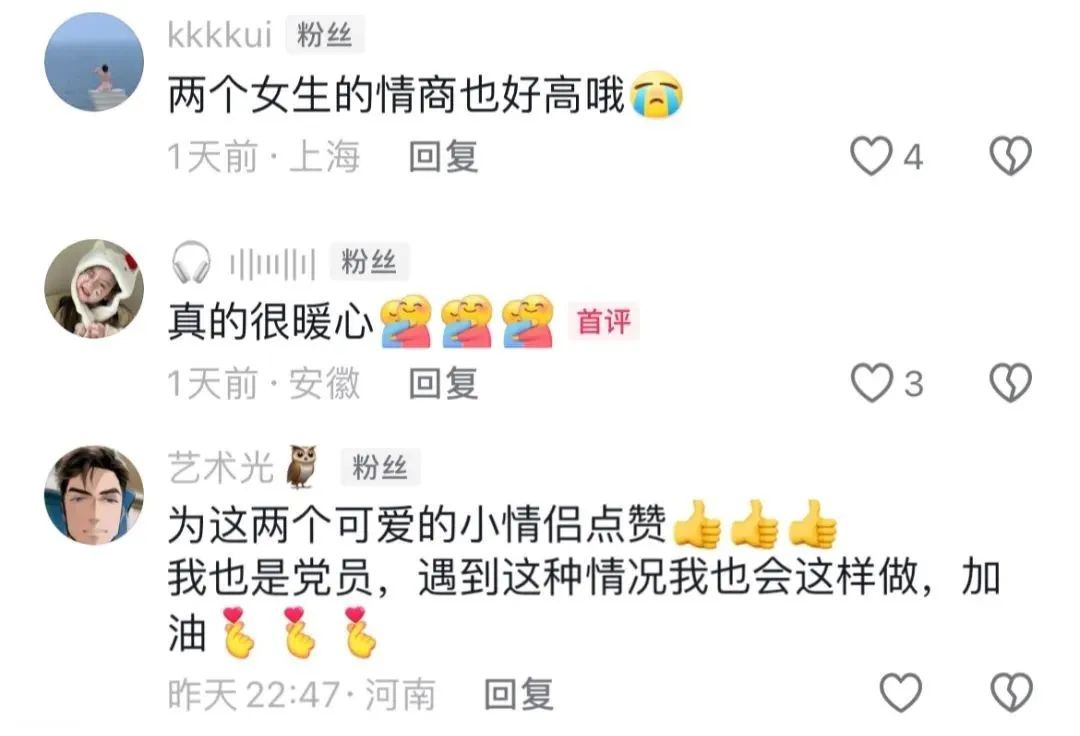Open the 艺术光 username link

[x=221, y=468]
